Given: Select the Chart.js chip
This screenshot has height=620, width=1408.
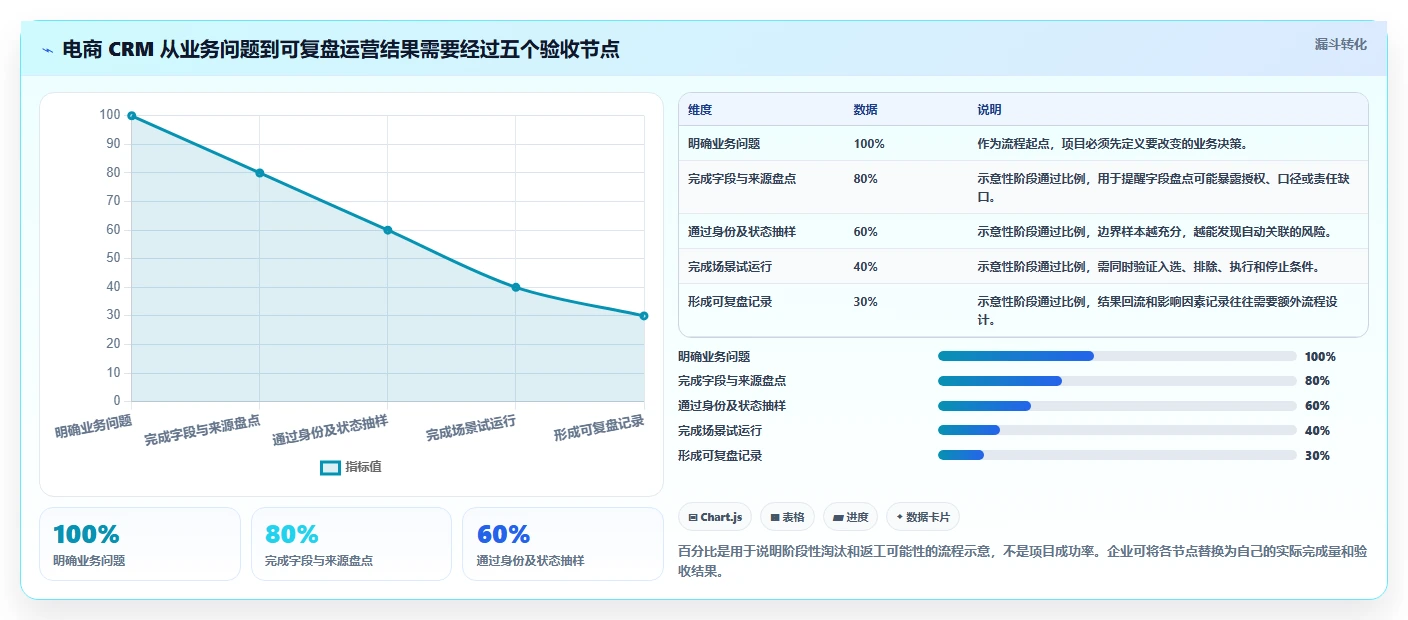Looking at the screenshot, I should click(715, 517).
